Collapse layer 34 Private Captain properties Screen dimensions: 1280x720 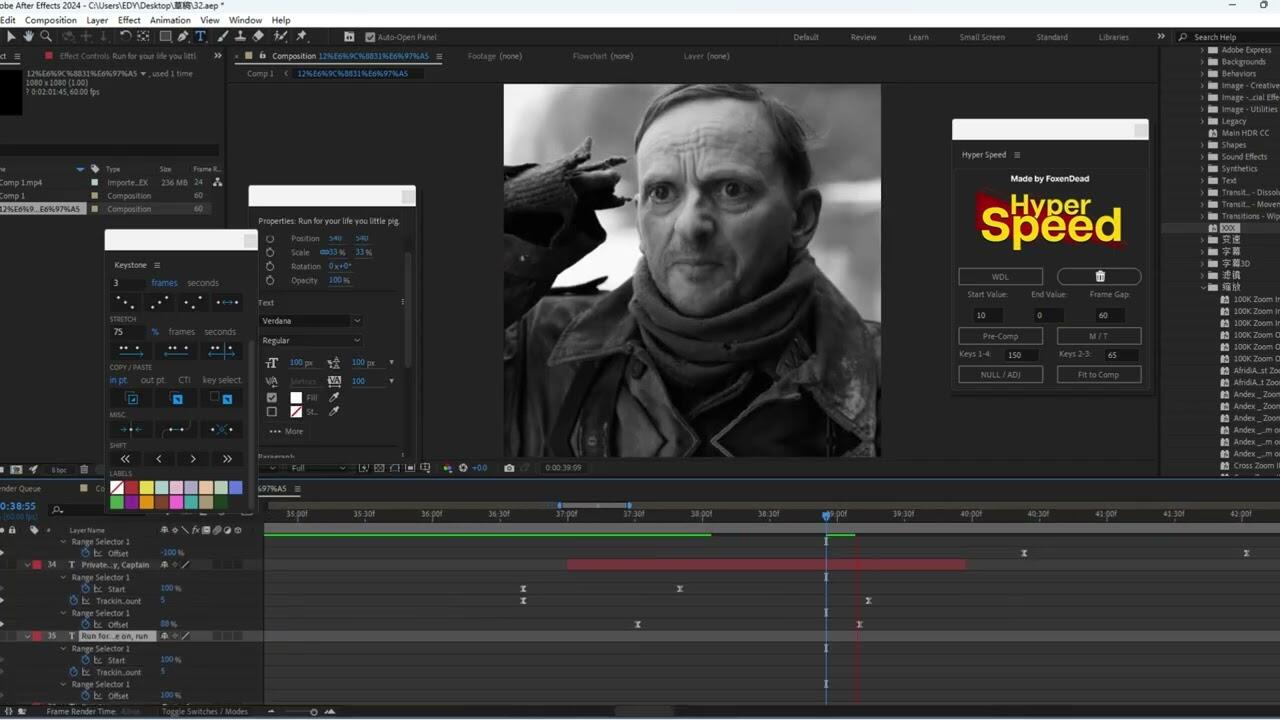click(28, 565)
